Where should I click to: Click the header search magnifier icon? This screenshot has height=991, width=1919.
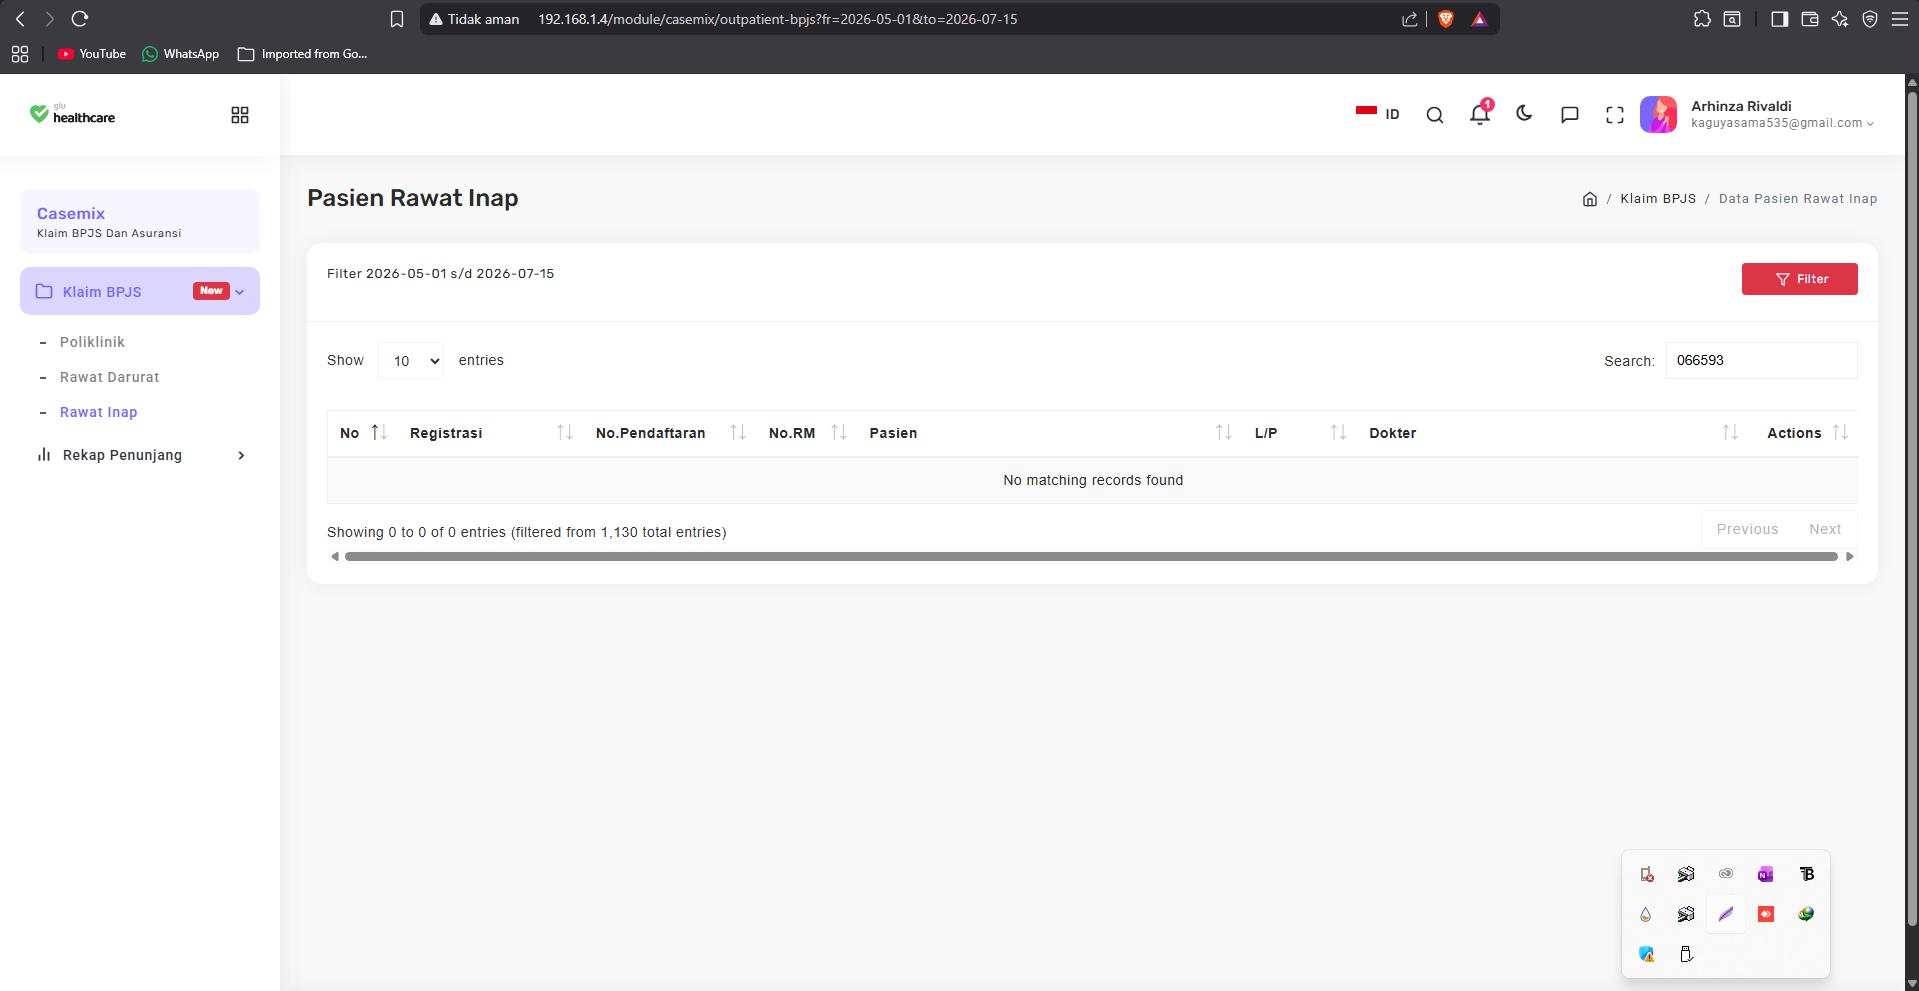click(1435, 115)
